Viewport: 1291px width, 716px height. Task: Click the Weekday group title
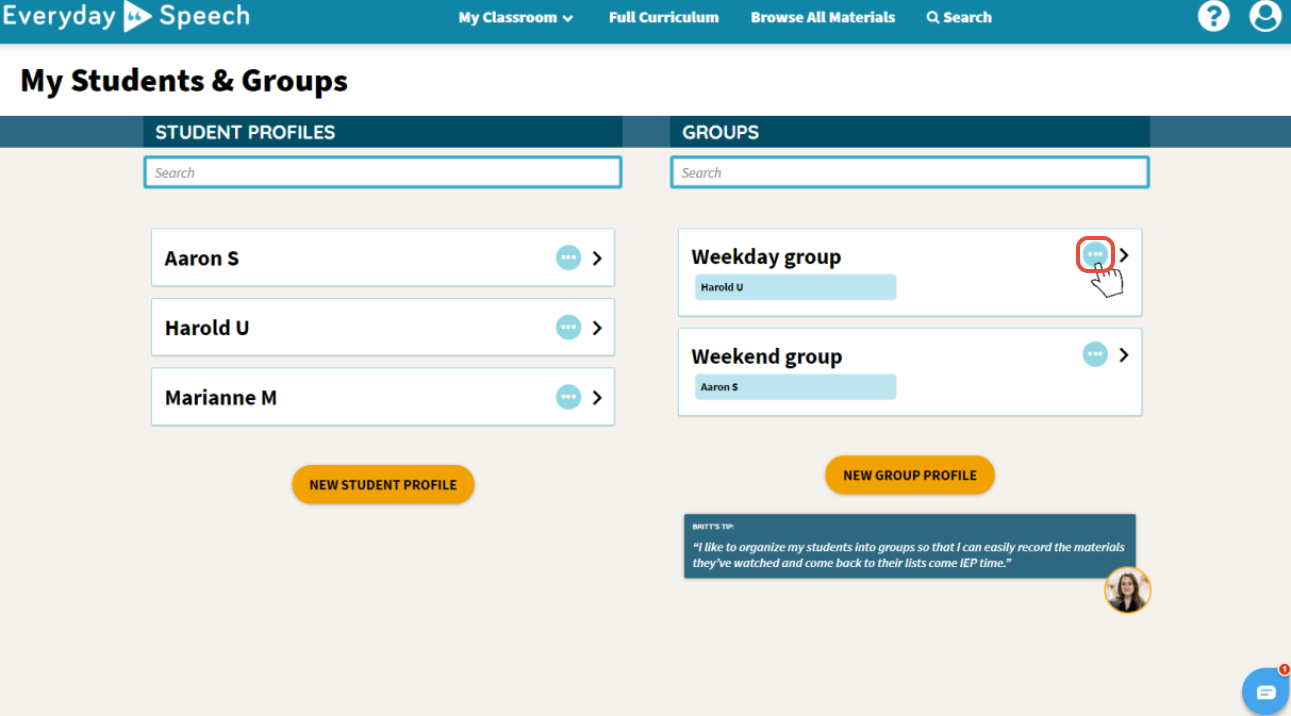766,257
